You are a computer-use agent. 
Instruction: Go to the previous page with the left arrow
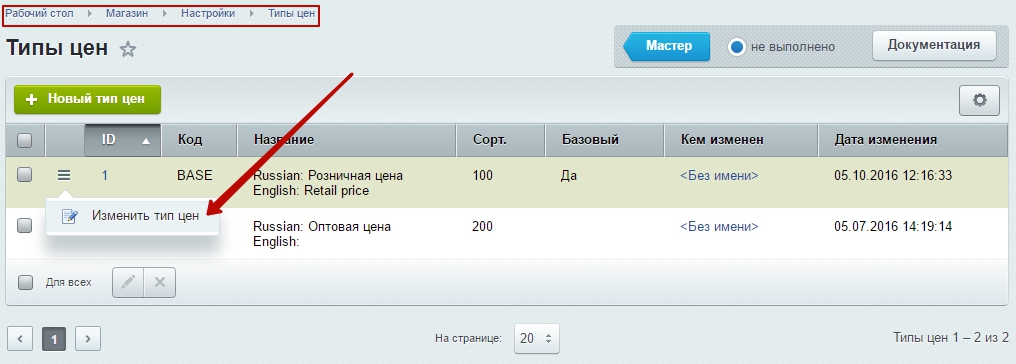20,338
